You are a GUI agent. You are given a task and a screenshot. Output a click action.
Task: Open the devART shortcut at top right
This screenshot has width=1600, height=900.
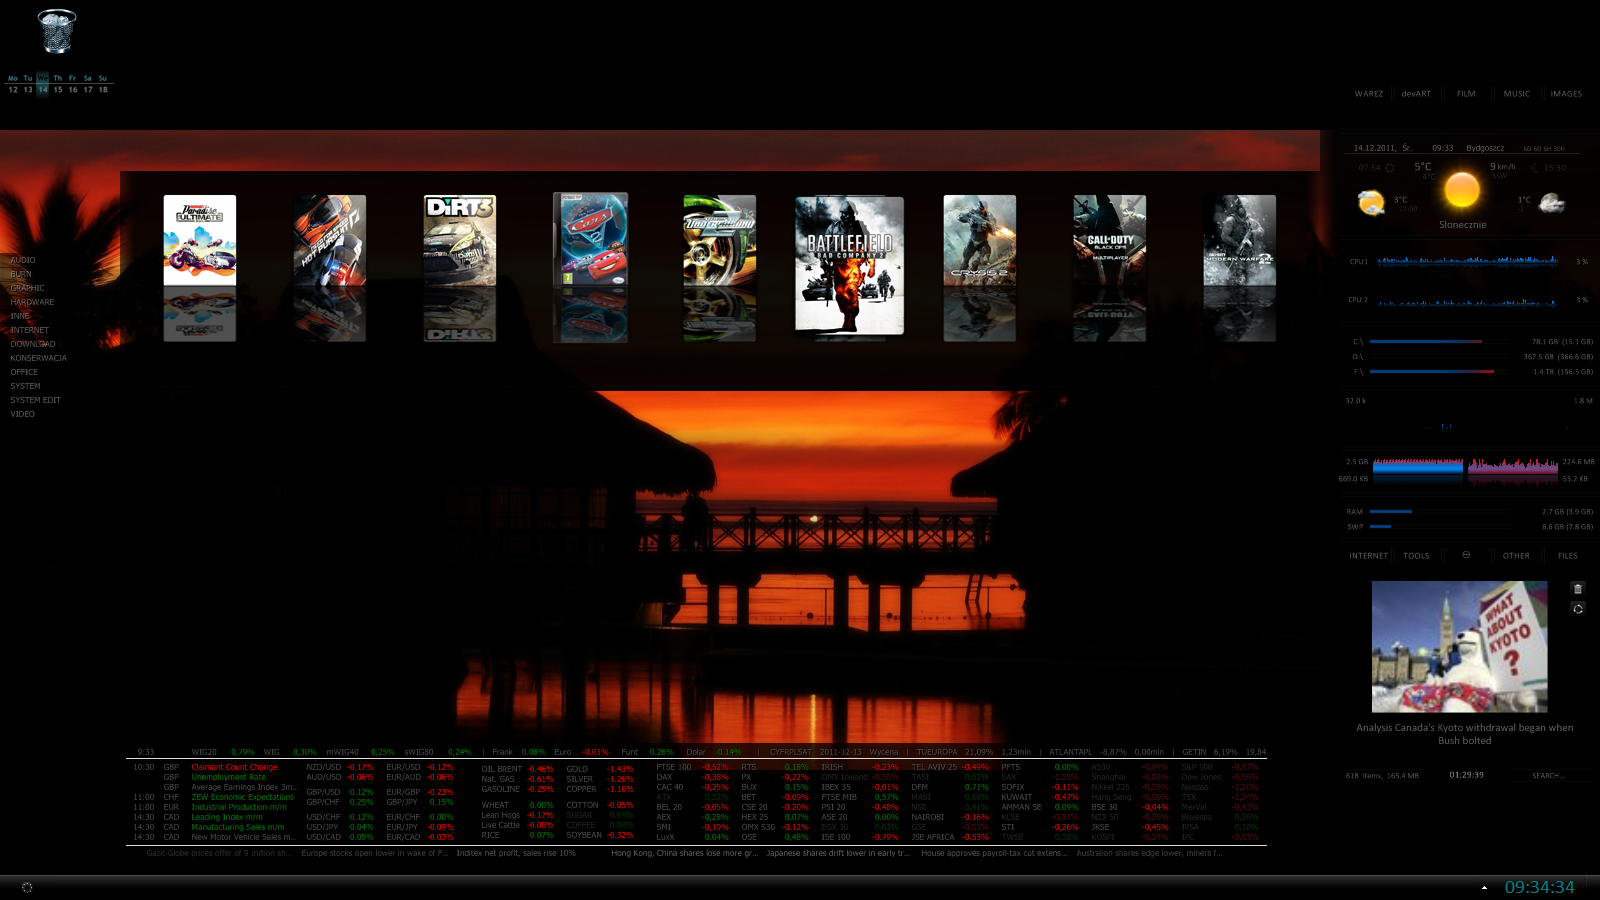click(x=1416, y=94)
